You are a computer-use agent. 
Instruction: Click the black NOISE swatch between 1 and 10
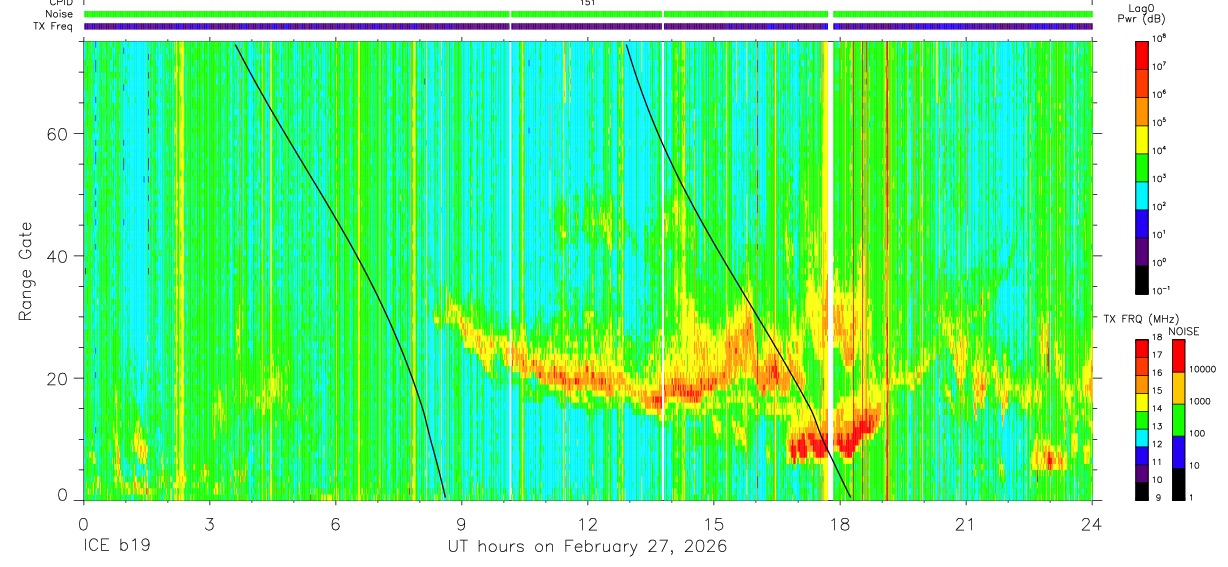[1179, 483]
